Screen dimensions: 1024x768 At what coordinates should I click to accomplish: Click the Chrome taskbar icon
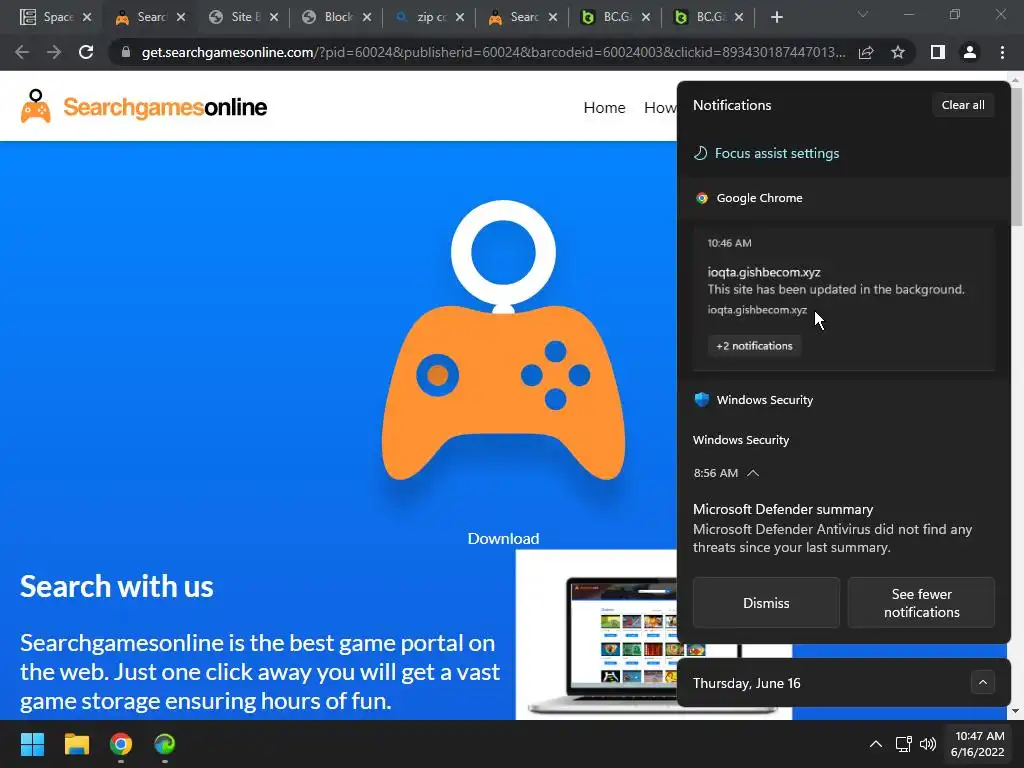coord(121,744)
